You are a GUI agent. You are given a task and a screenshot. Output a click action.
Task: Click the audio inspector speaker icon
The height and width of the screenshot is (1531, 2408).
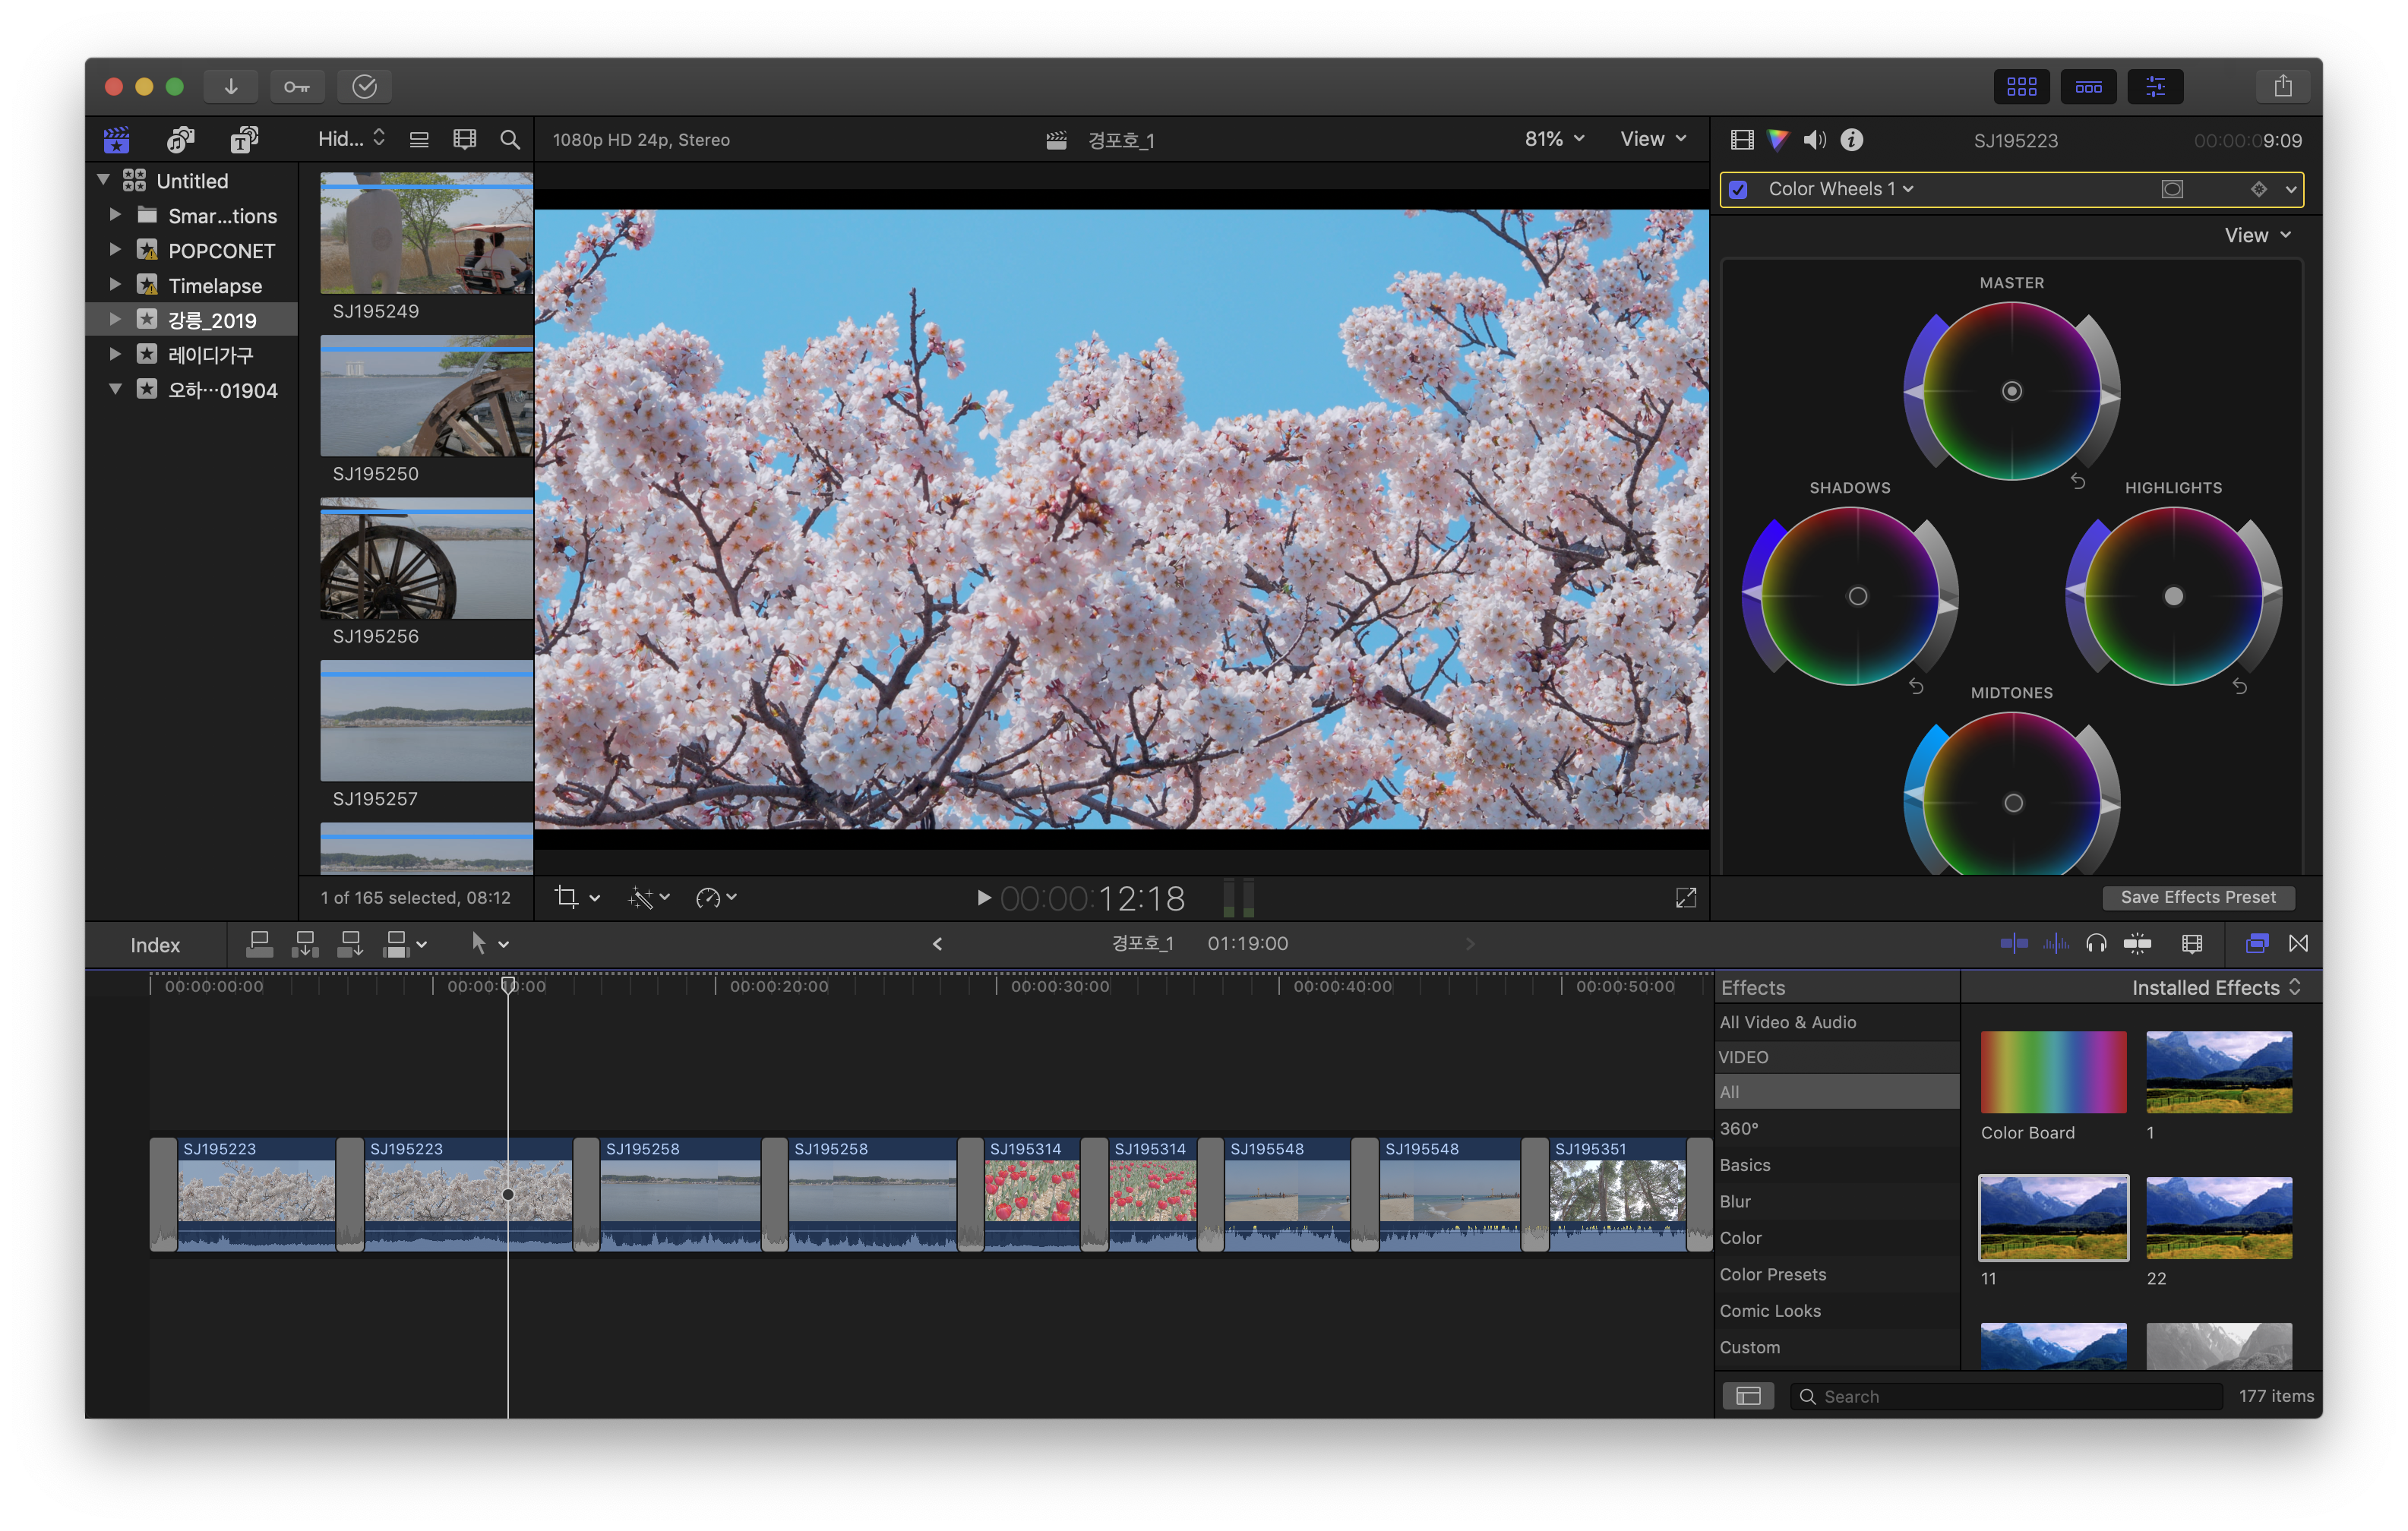pyautogui.click(x=1814, y=140)
